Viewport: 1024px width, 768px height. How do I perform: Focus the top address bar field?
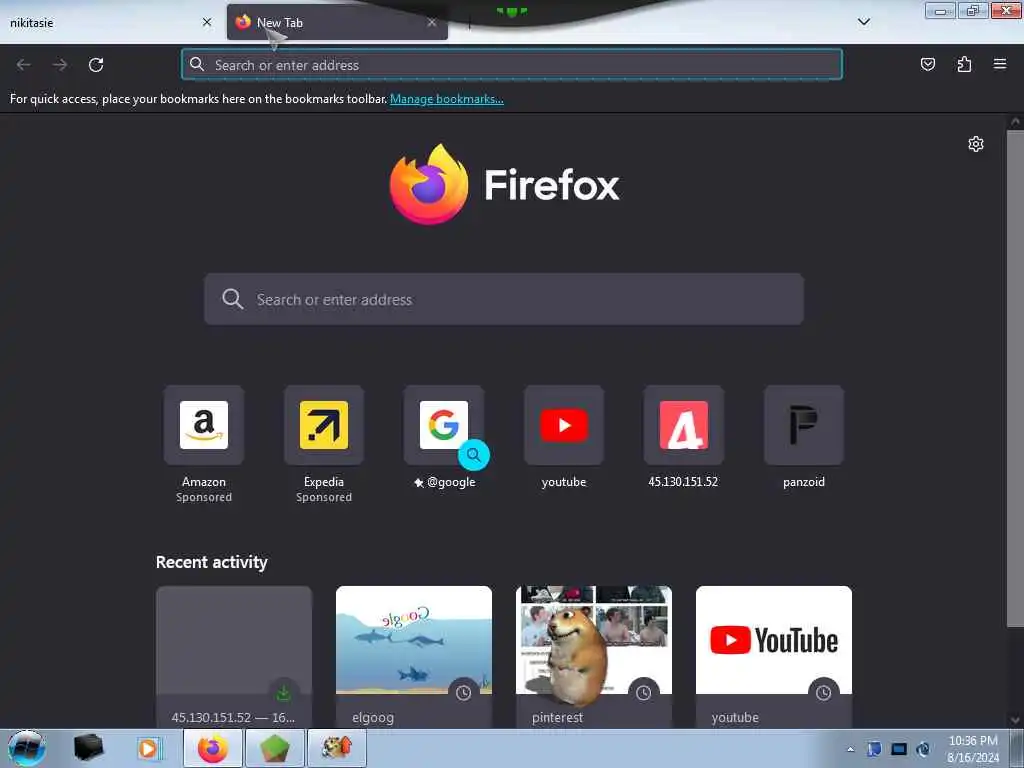click(512, 65)
